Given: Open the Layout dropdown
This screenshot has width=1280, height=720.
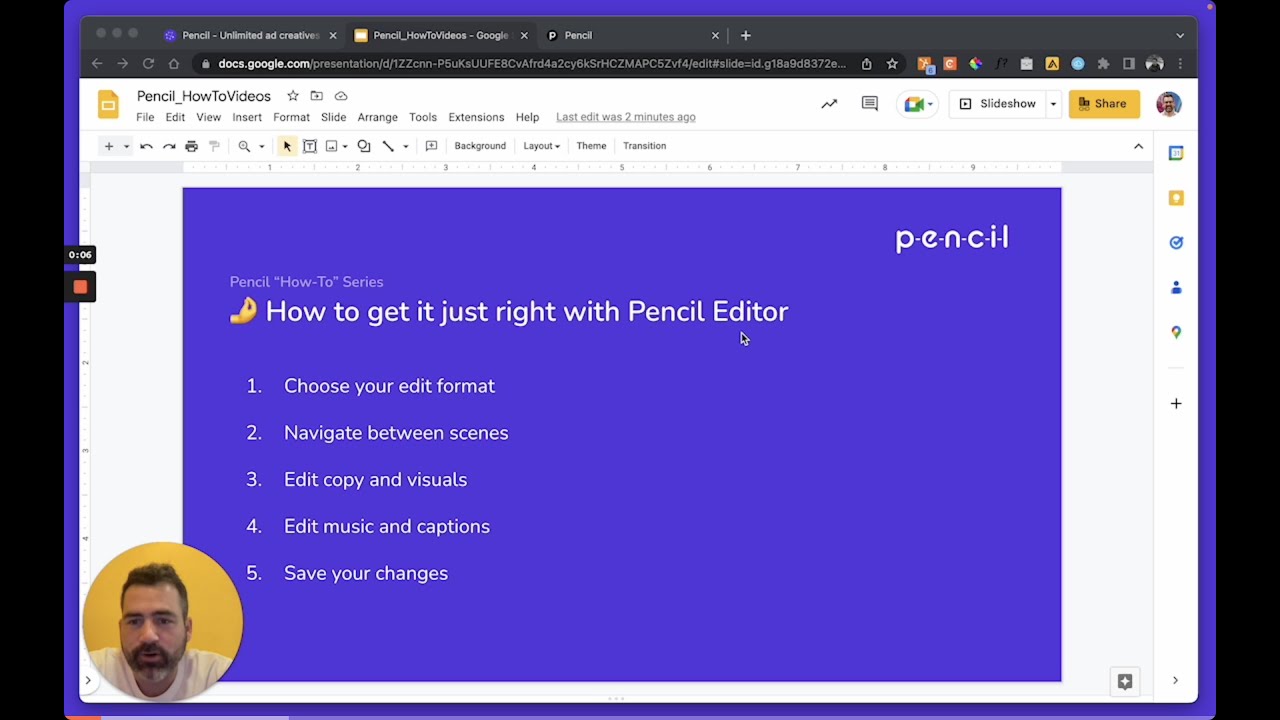Looking at the screenshot, I should pos(541,146).
